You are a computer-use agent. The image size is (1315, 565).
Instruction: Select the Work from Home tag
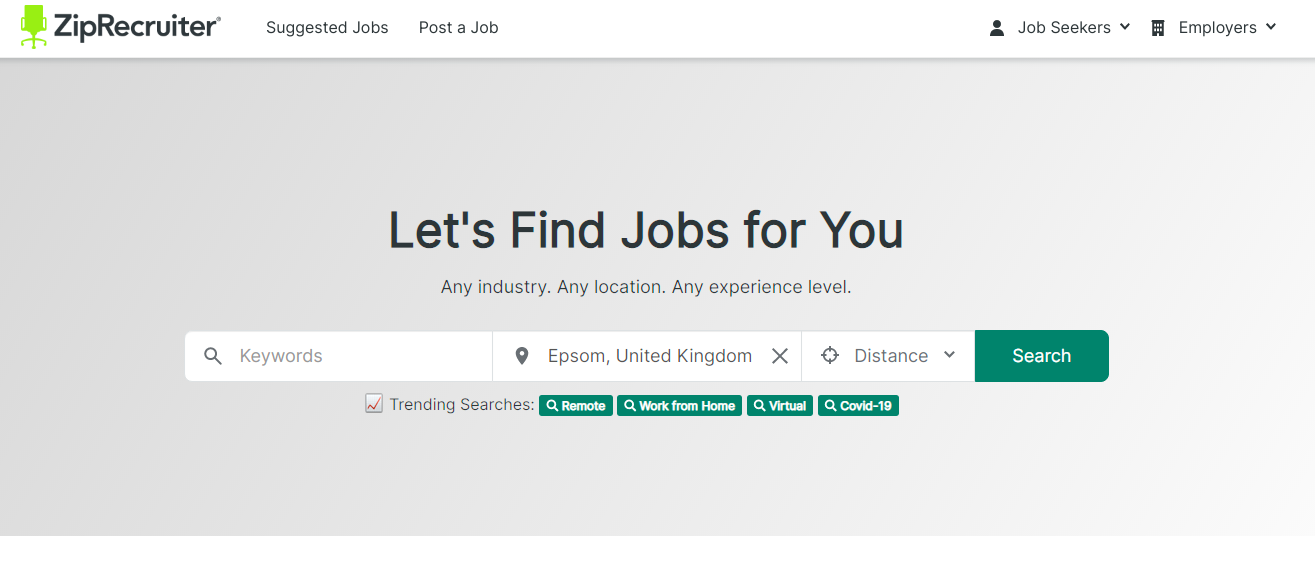click(679, 406)
